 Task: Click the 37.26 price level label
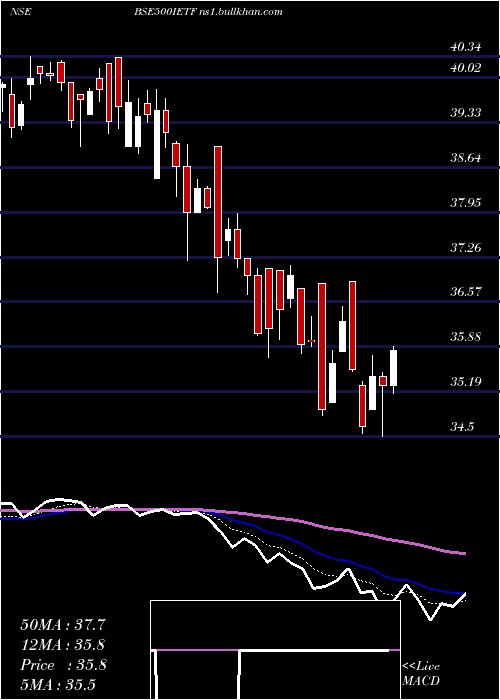click(466, 247)
